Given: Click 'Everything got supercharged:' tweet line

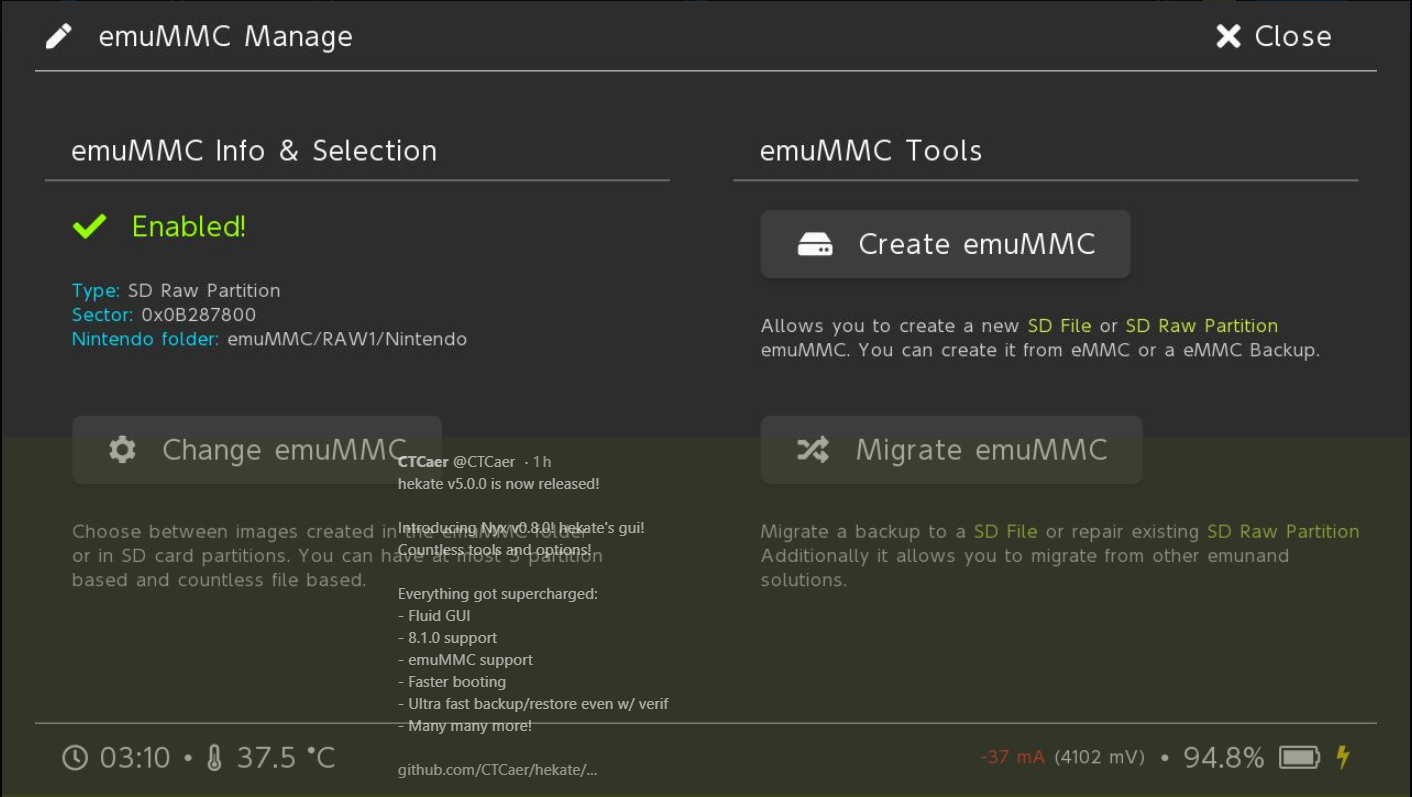Looking at the screenshot, I should pos(498,594).
